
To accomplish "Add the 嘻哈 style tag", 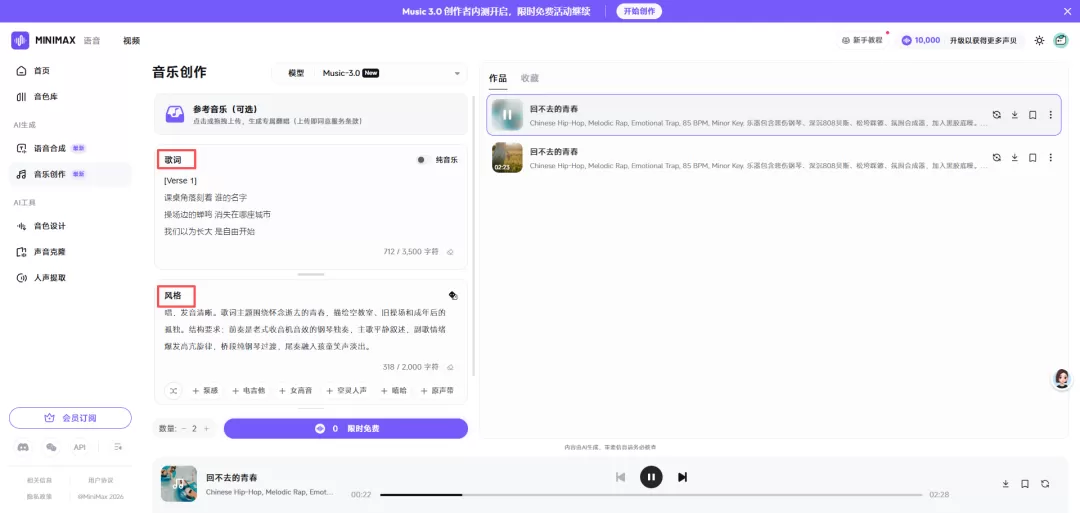I will point(394,390).
